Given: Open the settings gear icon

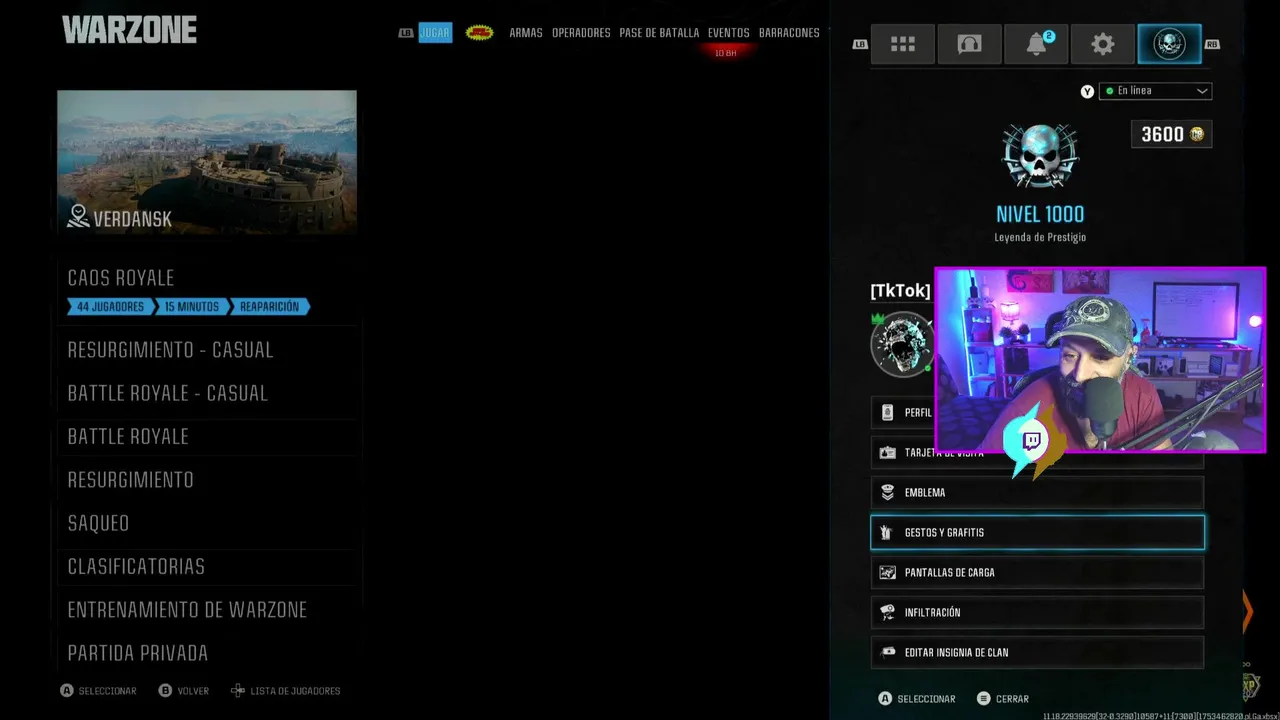Looking at the screenshot, I should [x=1103, y=44].
